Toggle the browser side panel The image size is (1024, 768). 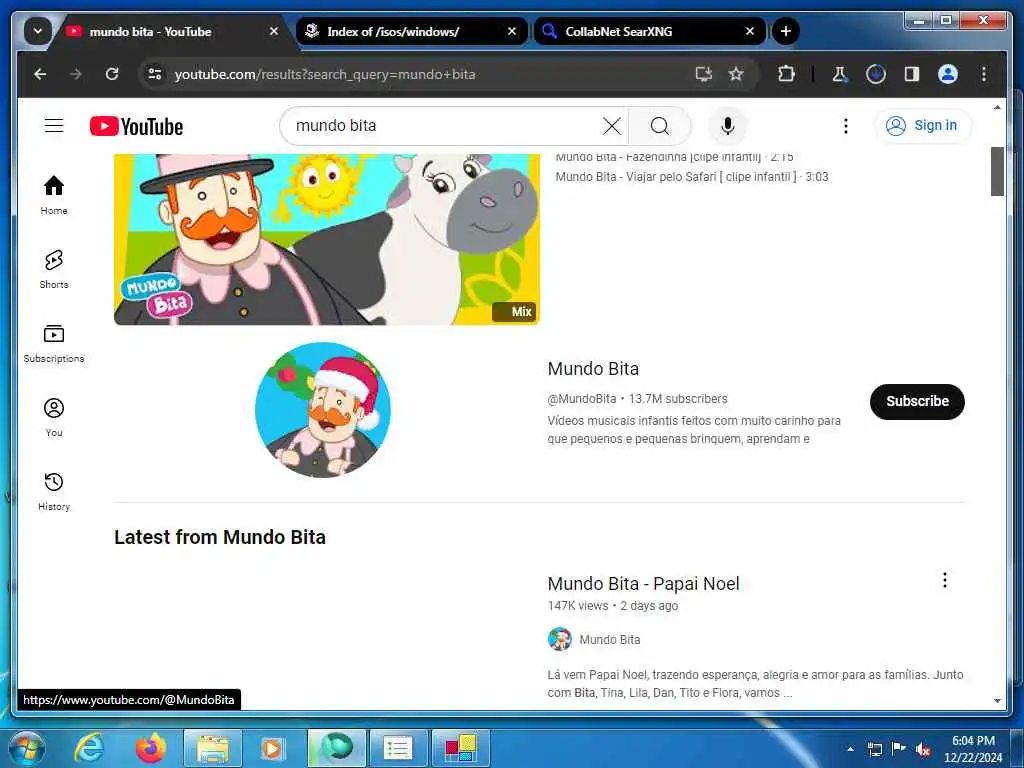point(912,74)
